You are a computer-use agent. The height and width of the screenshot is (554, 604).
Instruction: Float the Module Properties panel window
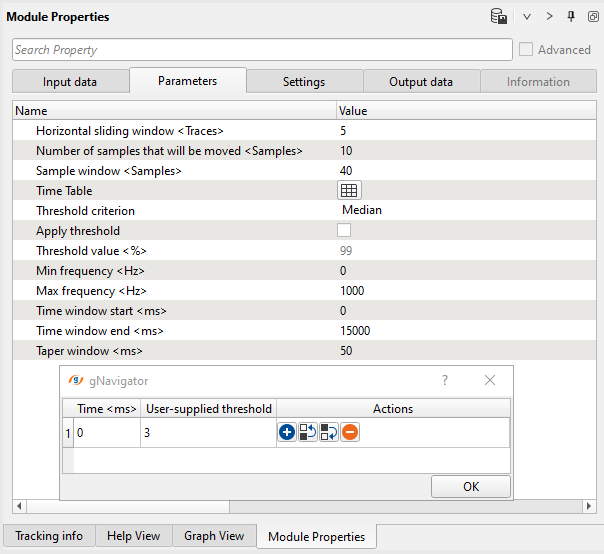click(x=592, y=17)
